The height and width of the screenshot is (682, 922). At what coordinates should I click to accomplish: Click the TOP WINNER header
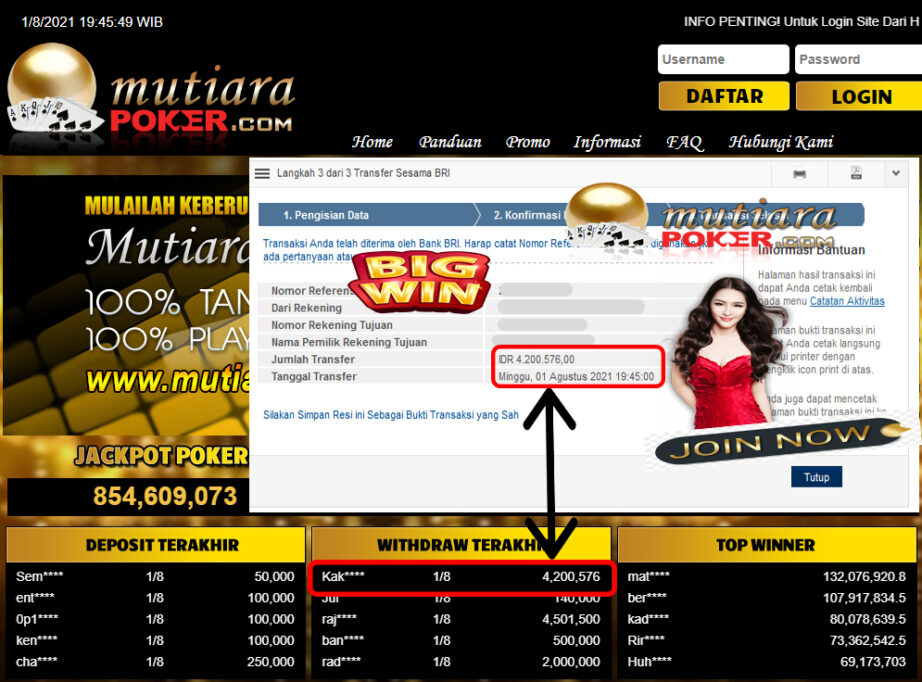[766, 545]
